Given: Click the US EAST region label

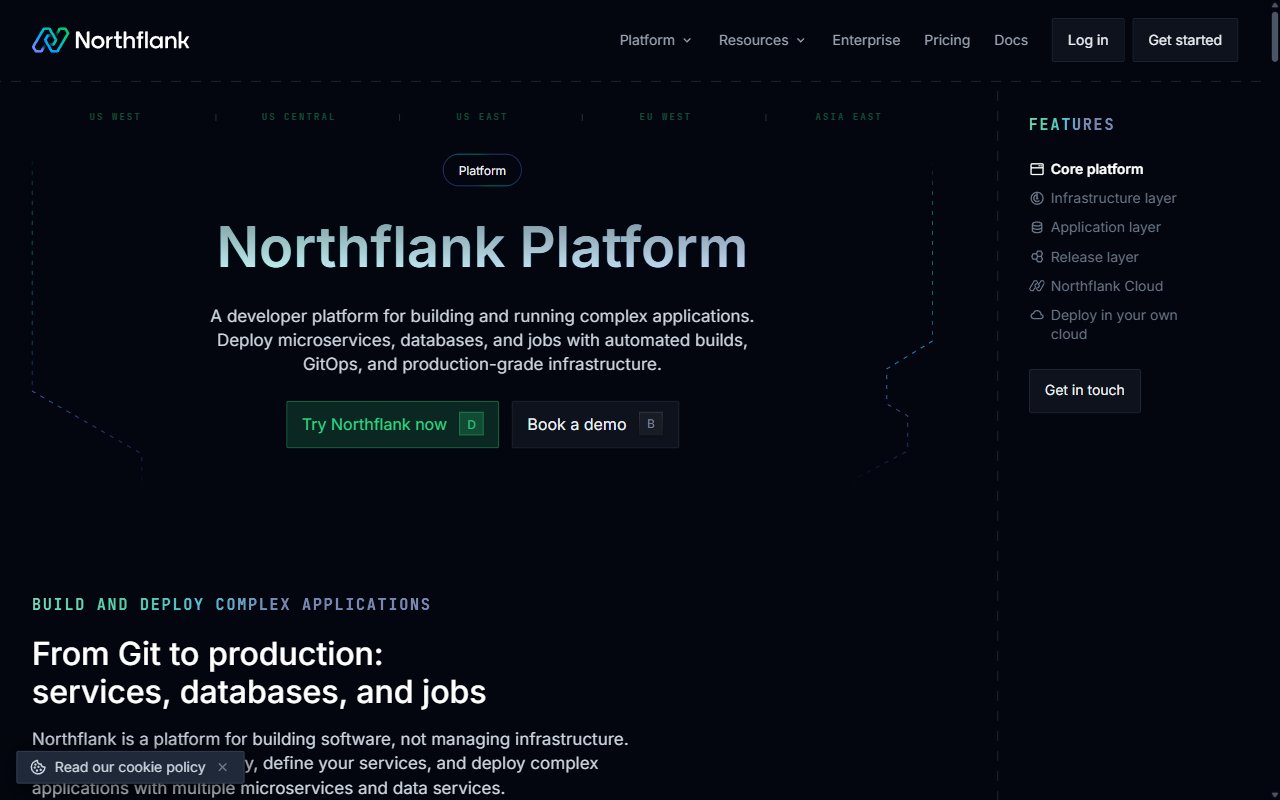Looking at the screenshot, I should click(x=482, y=117).
